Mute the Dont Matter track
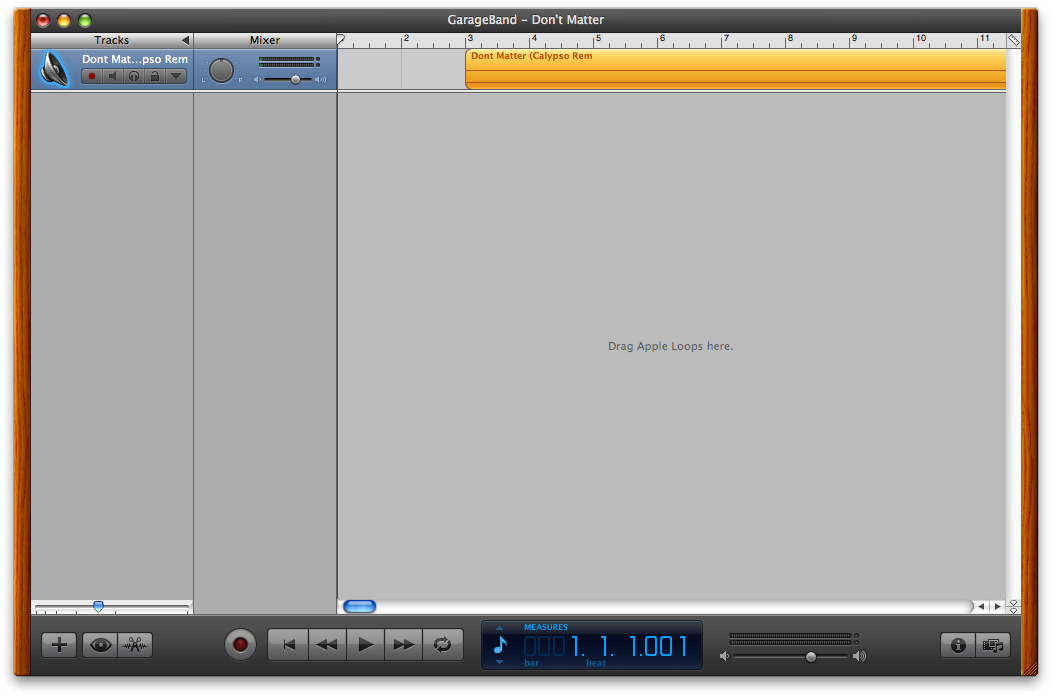 coord(113,76)
